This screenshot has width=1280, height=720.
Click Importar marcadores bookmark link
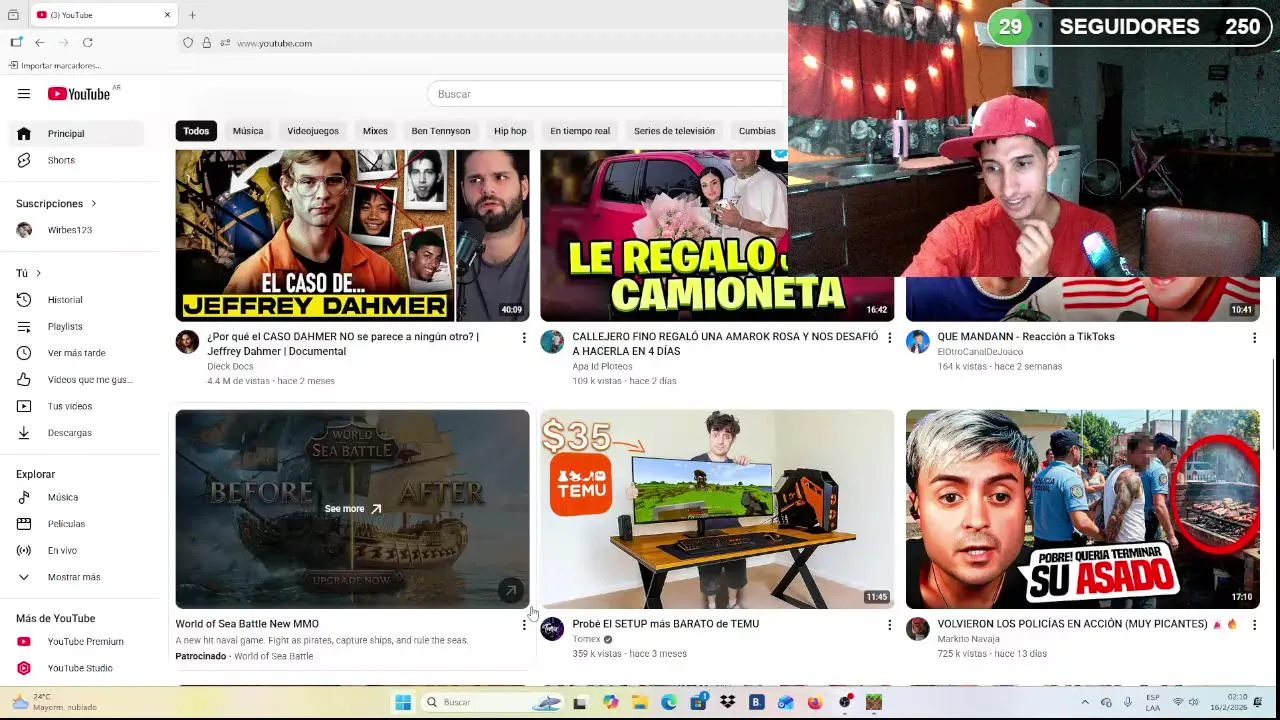(55, 66)
